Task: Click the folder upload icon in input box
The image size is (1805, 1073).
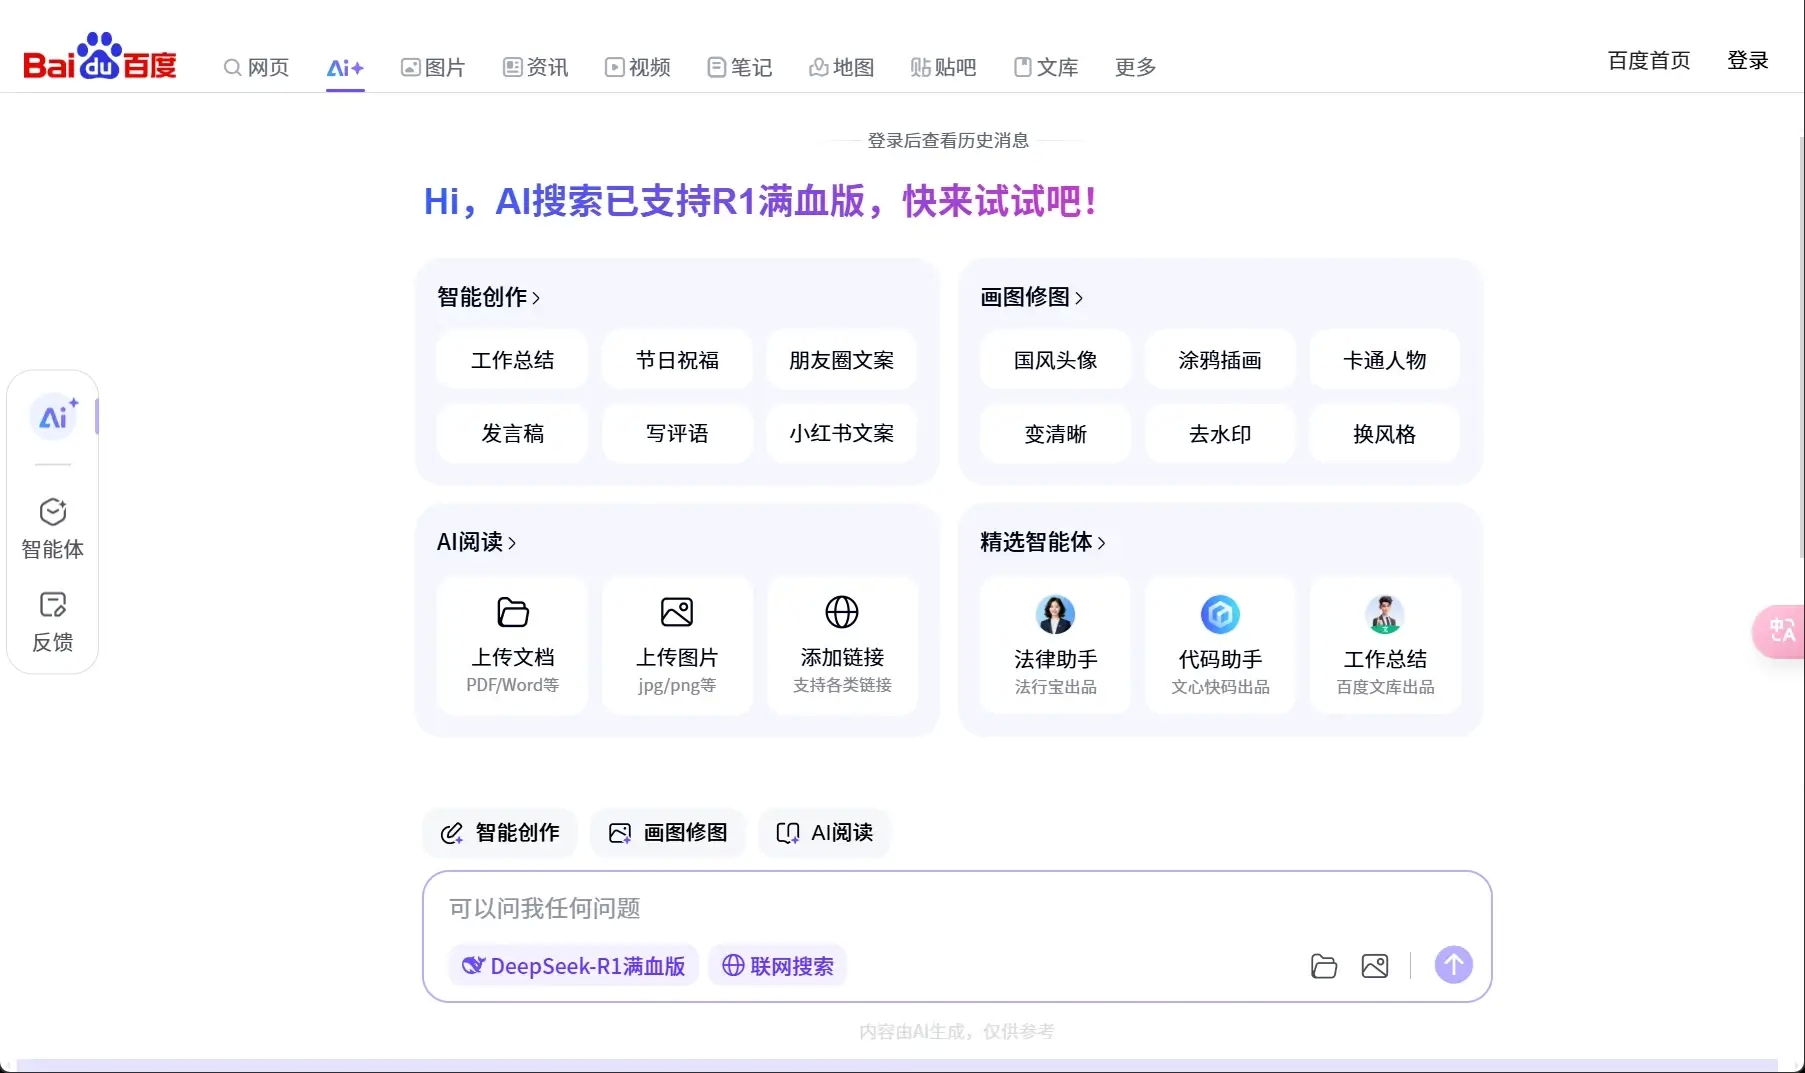Action: coord(1324,966)
